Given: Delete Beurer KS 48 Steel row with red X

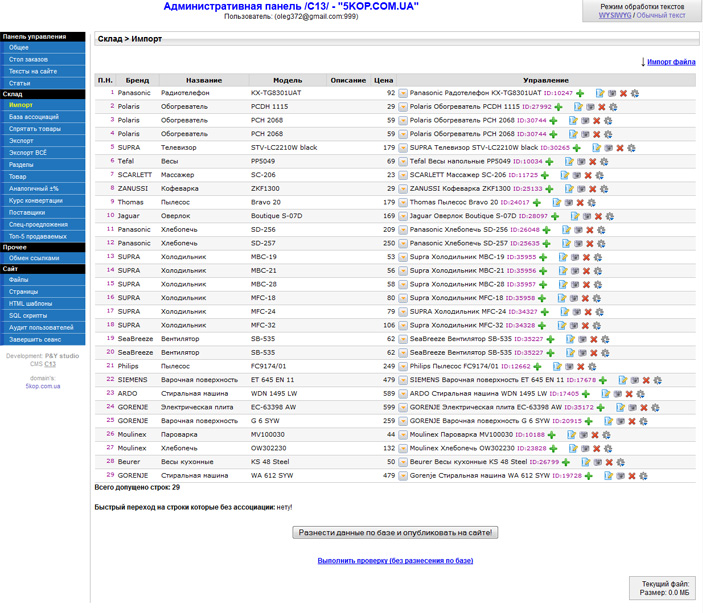Looking at the screenshot, I should coord(609,462).
